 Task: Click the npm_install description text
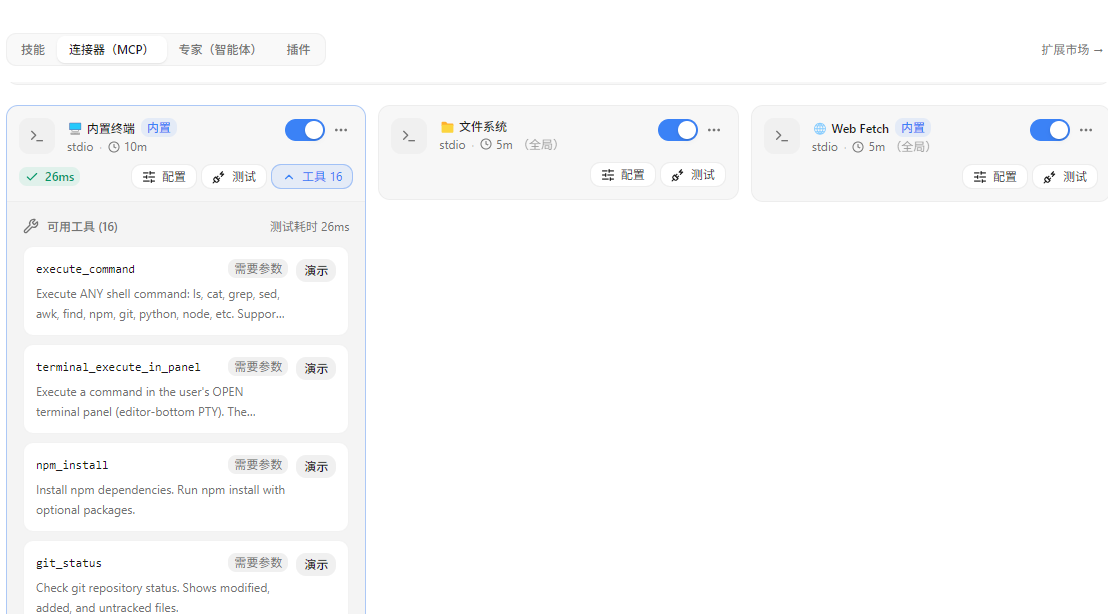click(x=160, y=500)
